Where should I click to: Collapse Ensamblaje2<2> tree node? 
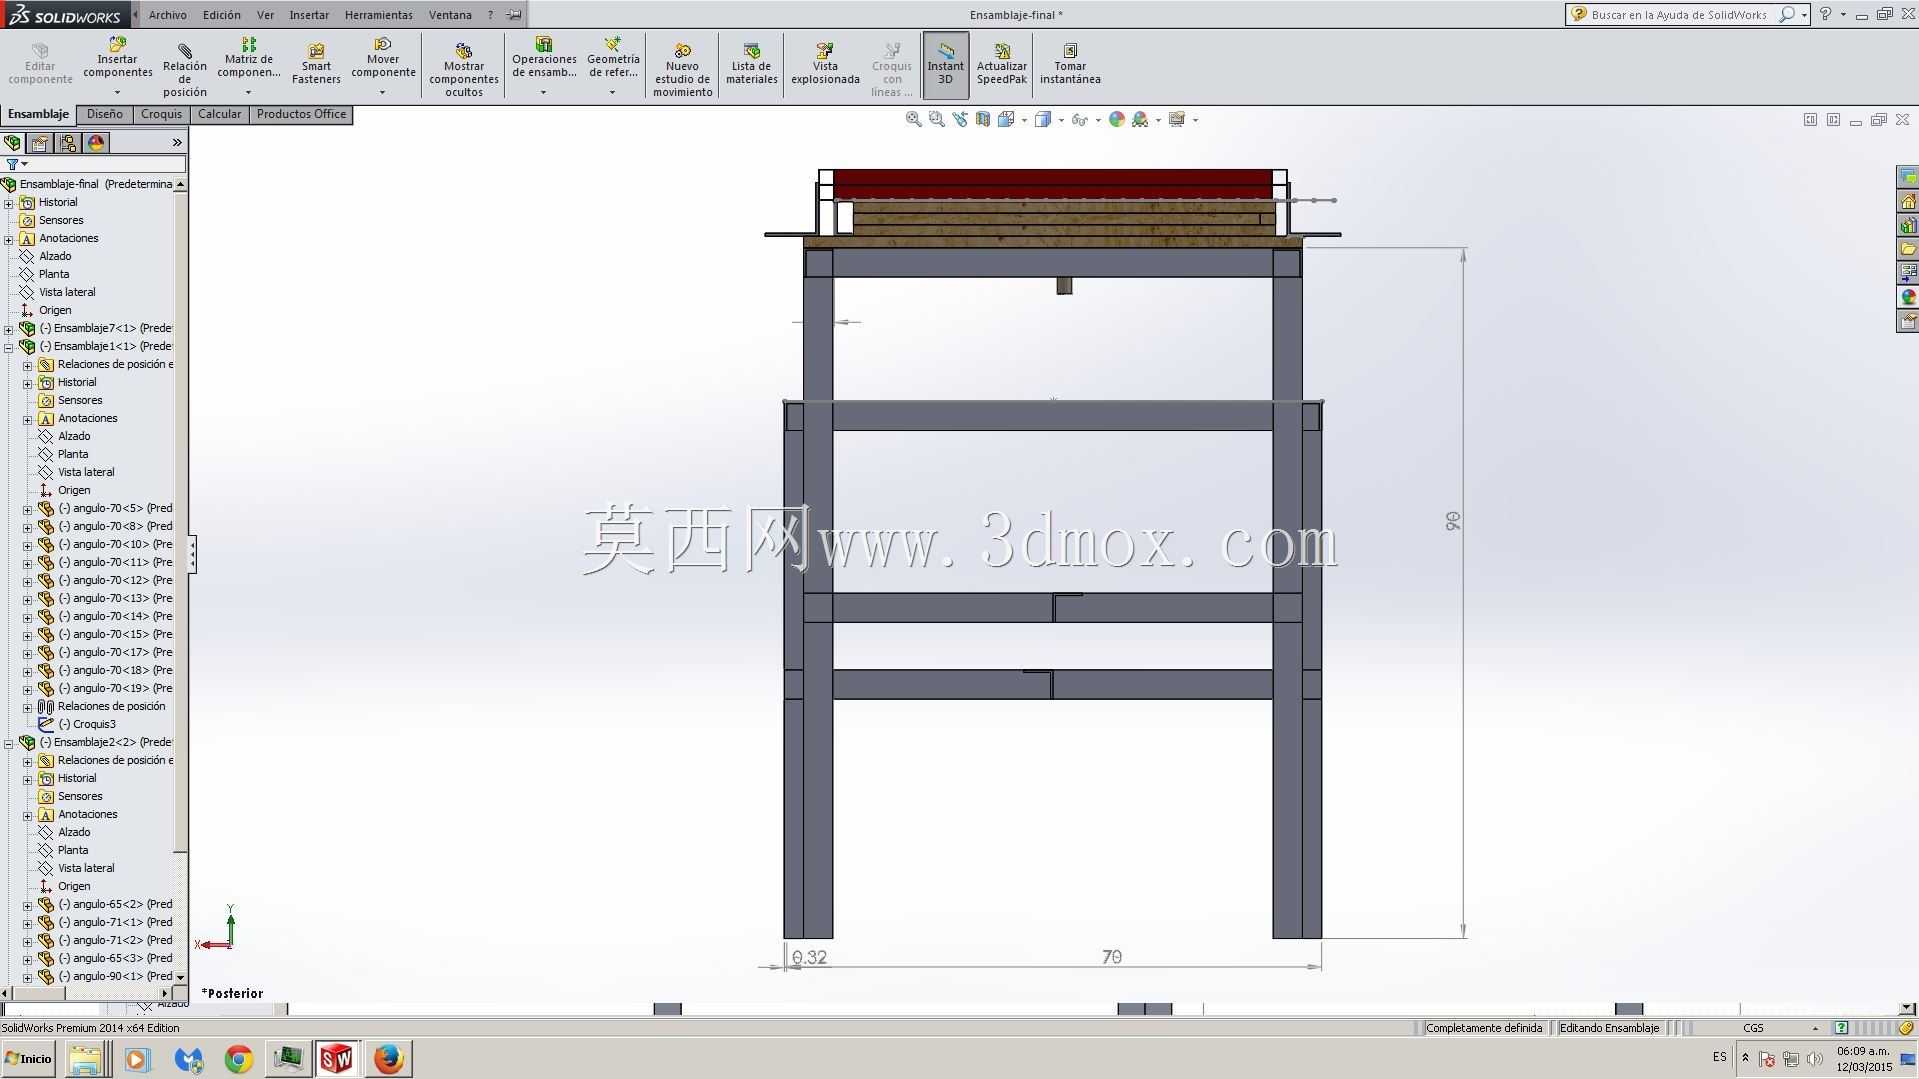9,743
